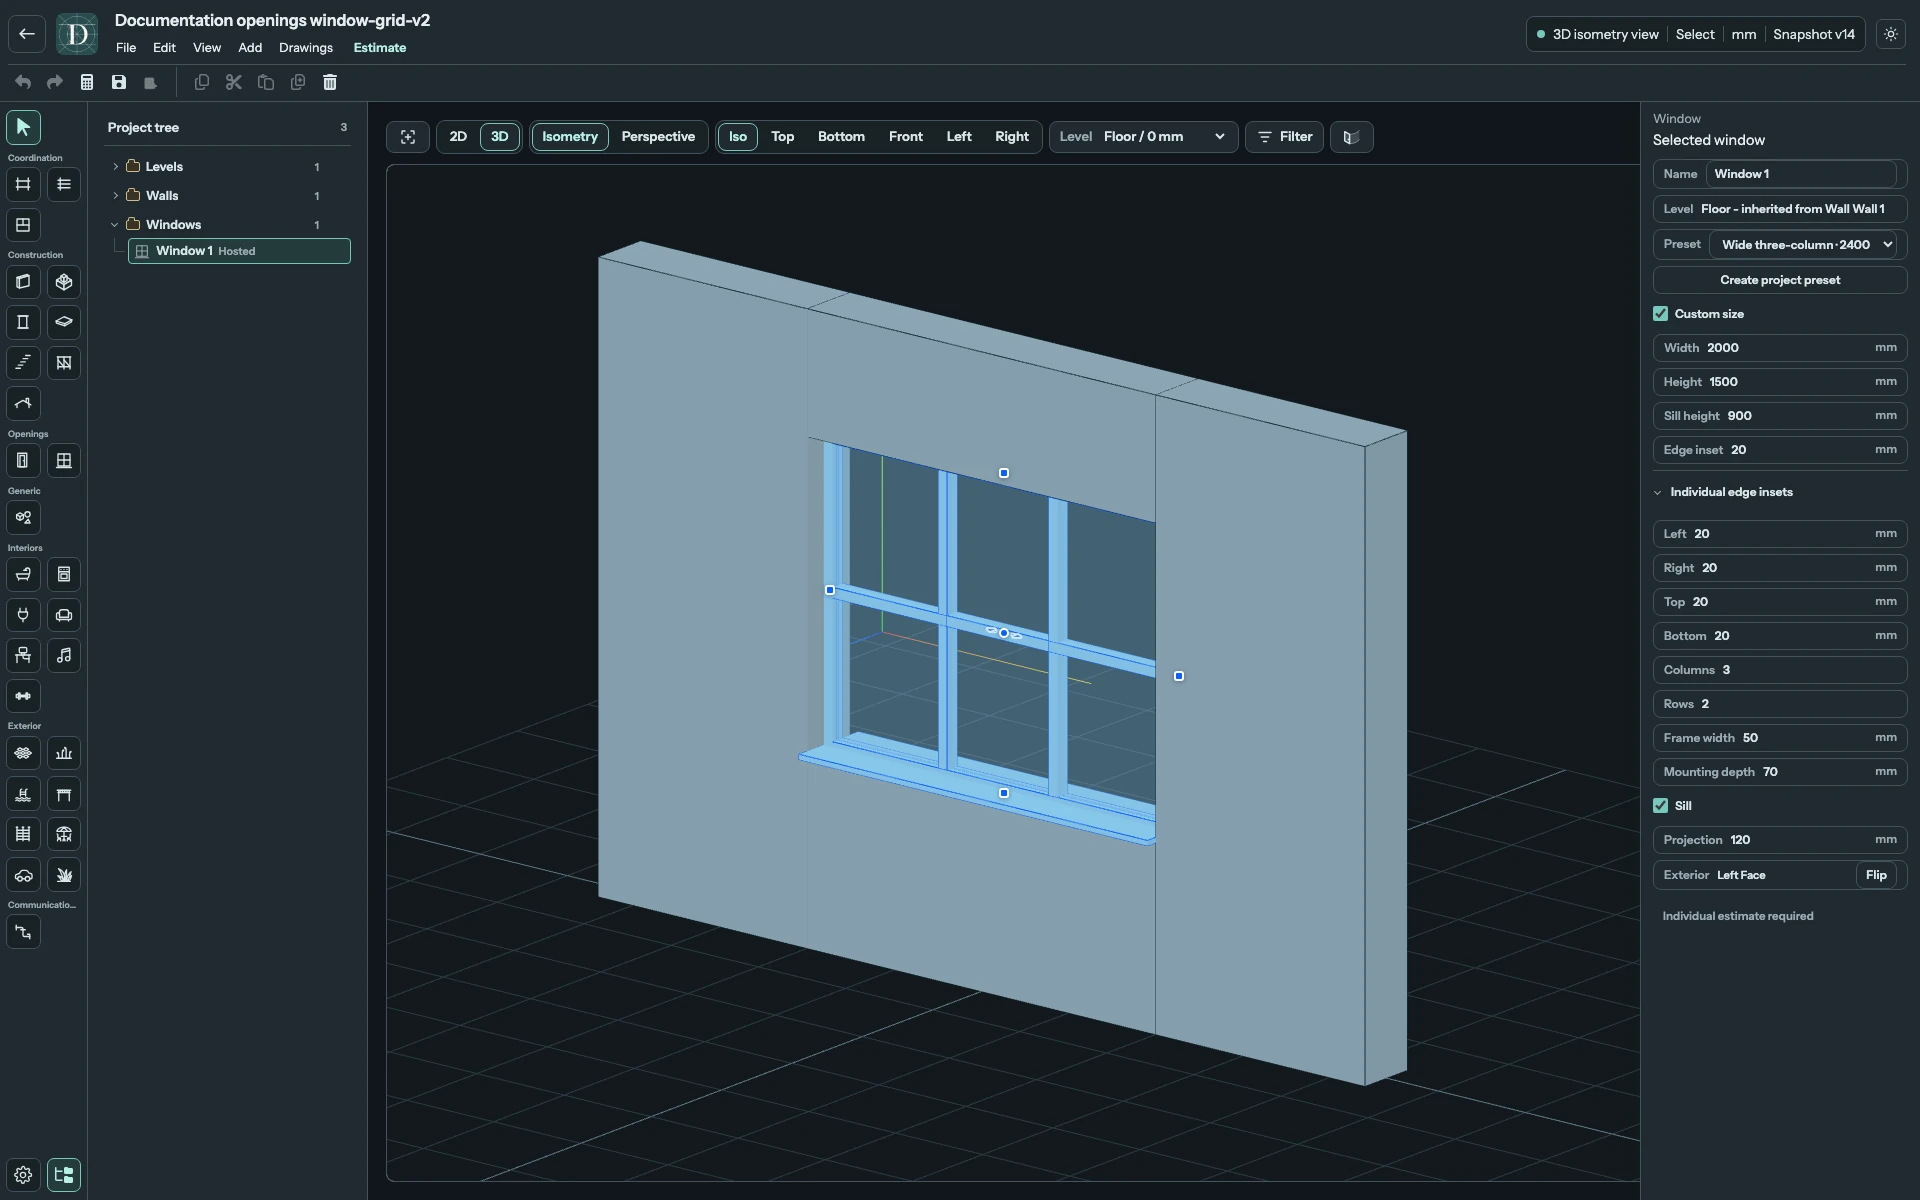Toggle the section view cube icon
Screen dimensions: 1920x1200
pos(1351,137)
